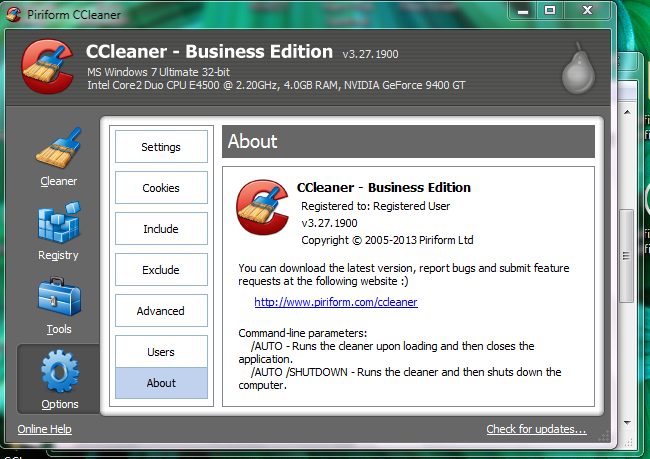This screenshot has width=650, height=459.
Task: Click the title bar CCleaner icon
Action: 14,15
